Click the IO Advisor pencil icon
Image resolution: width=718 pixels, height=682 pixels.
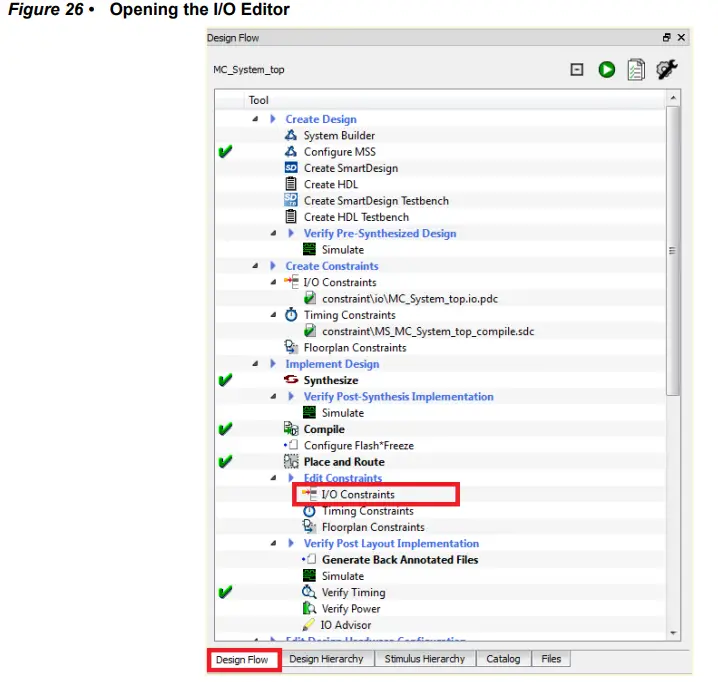pyautogui.click(x=309, y=624)
